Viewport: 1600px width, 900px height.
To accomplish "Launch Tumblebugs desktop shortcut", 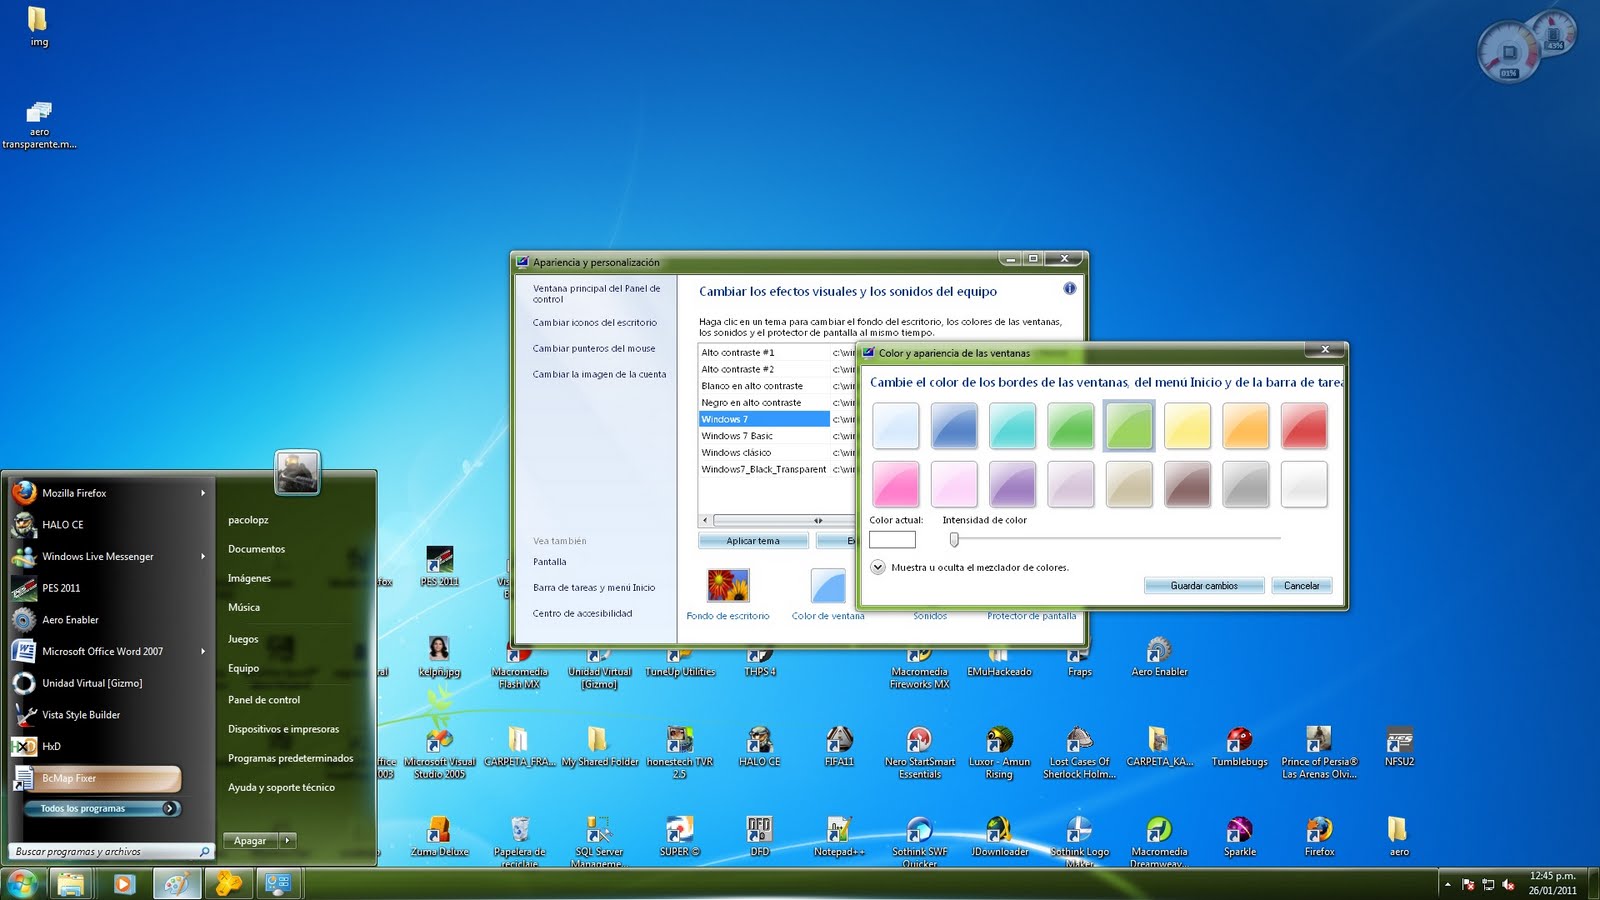I will point(1239,747).
